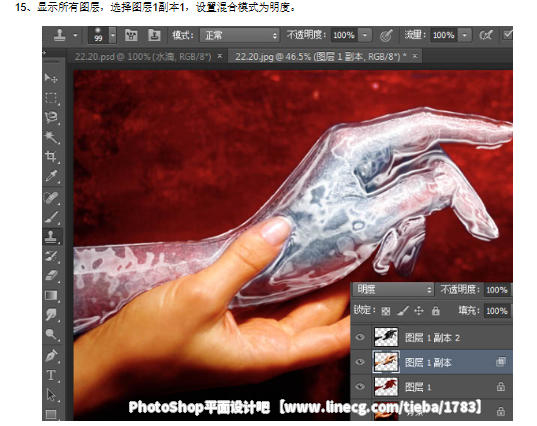Open the Brush panel from options bar

click(x=131, y=35)
